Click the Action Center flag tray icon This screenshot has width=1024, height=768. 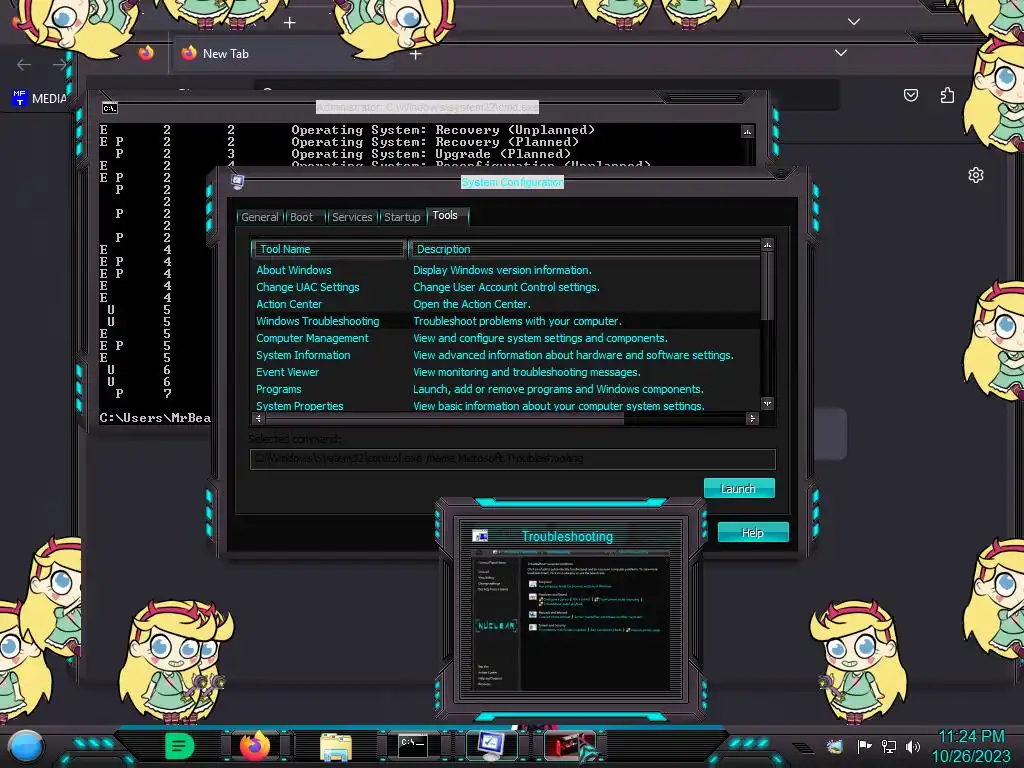(x=864, y=746)
